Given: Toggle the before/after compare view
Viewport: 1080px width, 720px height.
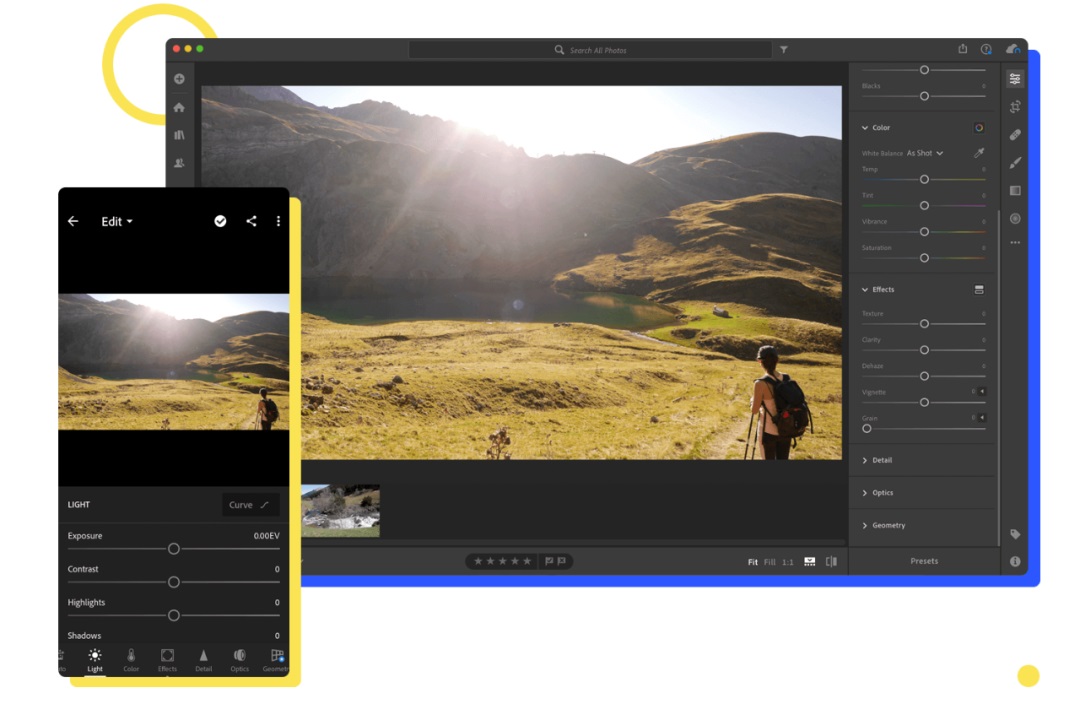Looking at the screenshot, I should [831, 562].
